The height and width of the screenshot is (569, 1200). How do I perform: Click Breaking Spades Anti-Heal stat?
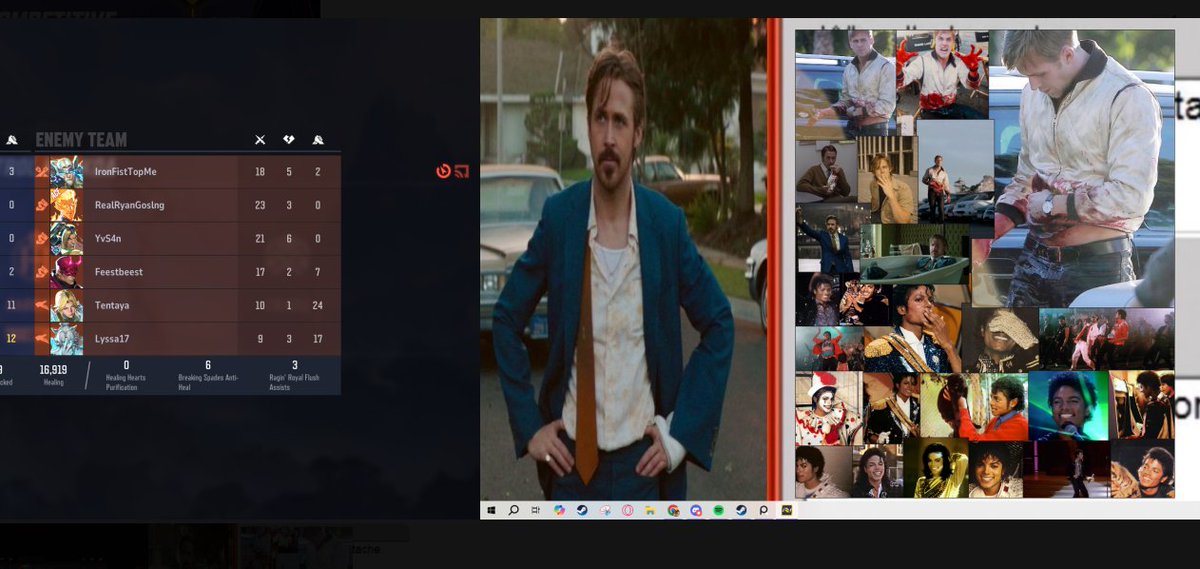pyautogui.click(x=208, y=375)
